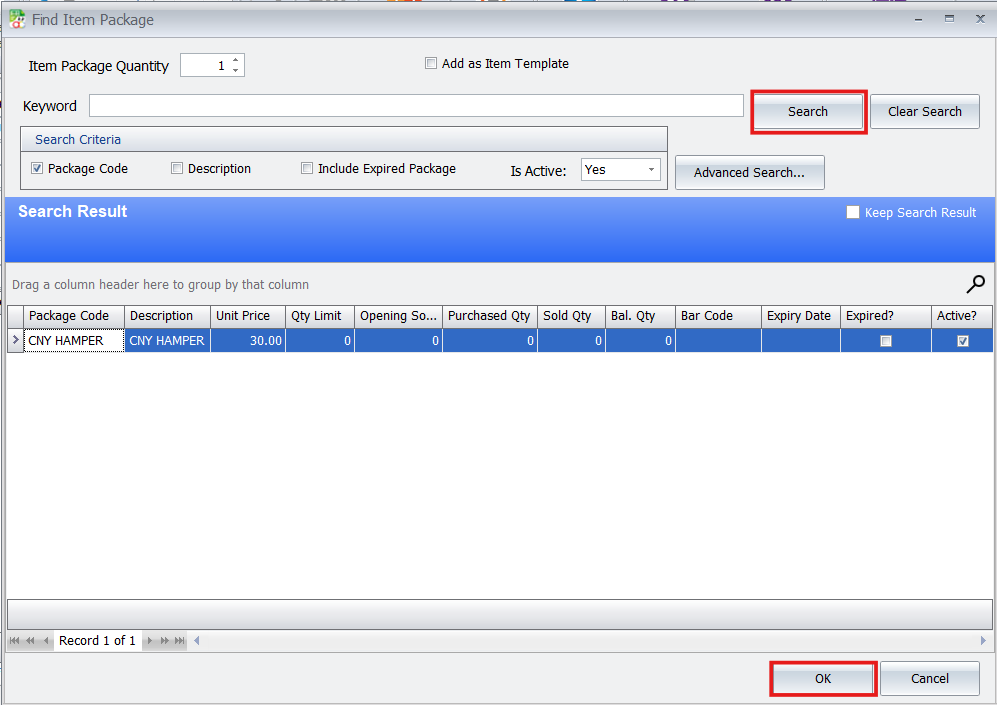997x705 pixels.
Task: Increase Item Package Quantity with up arrow
Action: tap(235, 59)
